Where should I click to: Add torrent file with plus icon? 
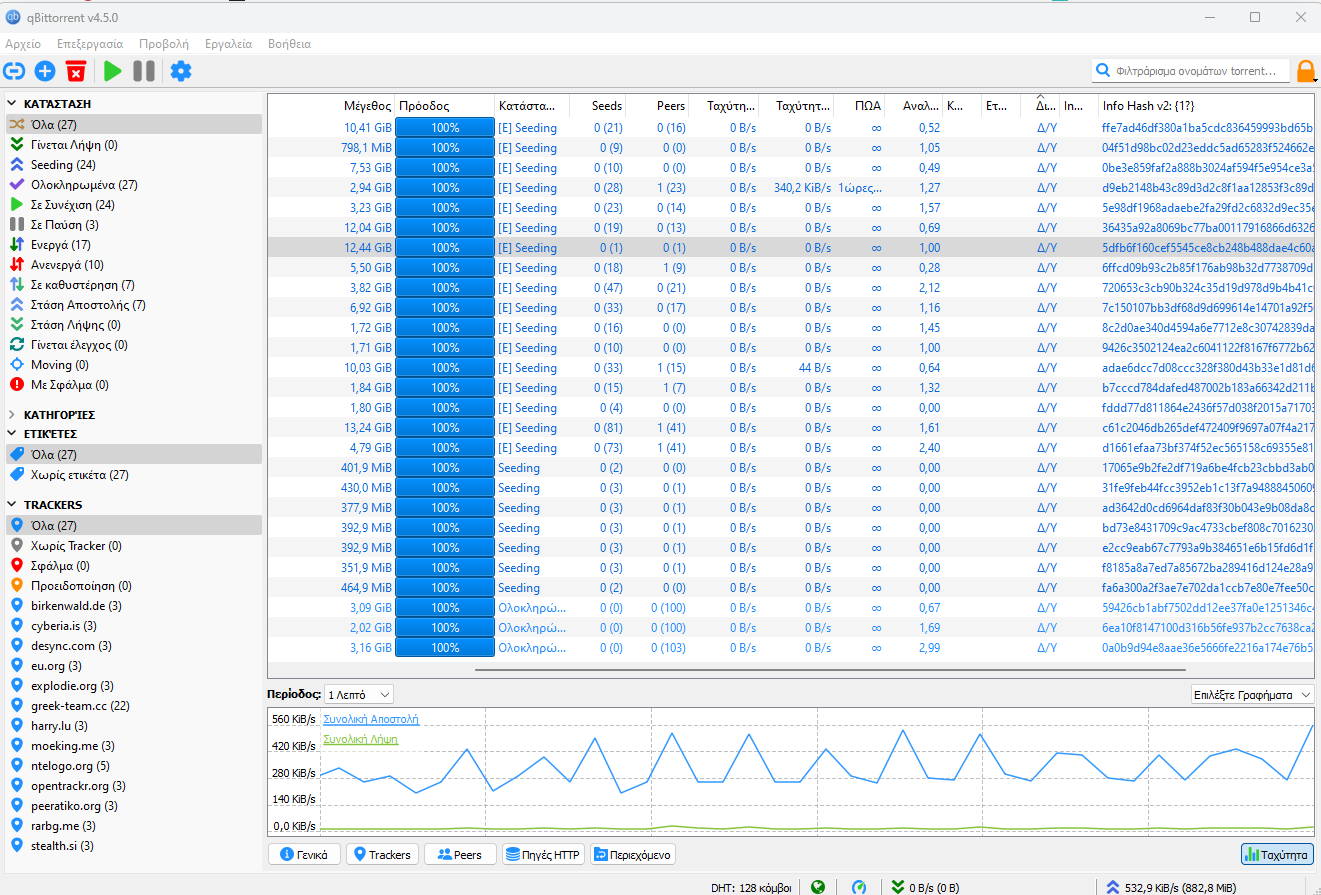pos(45,71)
